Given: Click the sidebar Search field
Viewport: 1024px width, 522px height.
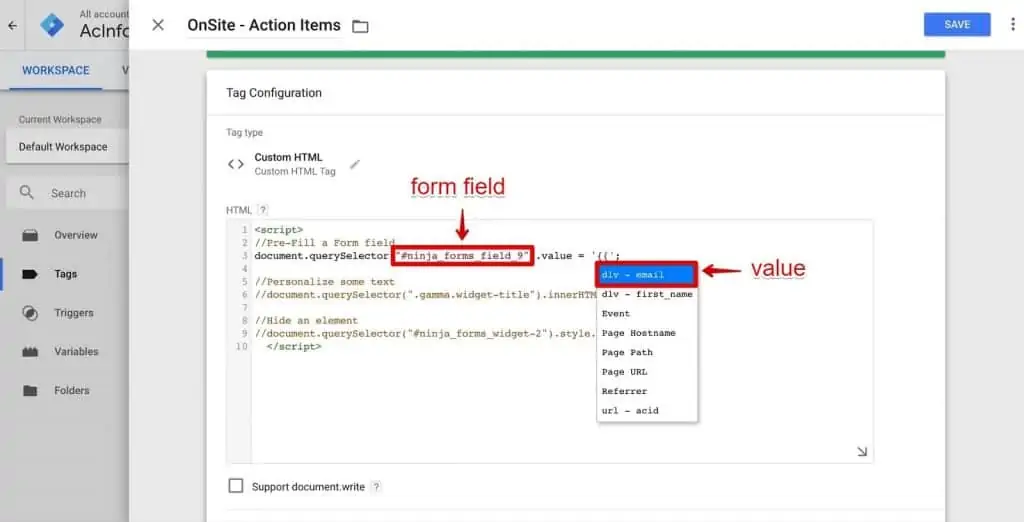Looking at the screenshot, I should point(68,193).
